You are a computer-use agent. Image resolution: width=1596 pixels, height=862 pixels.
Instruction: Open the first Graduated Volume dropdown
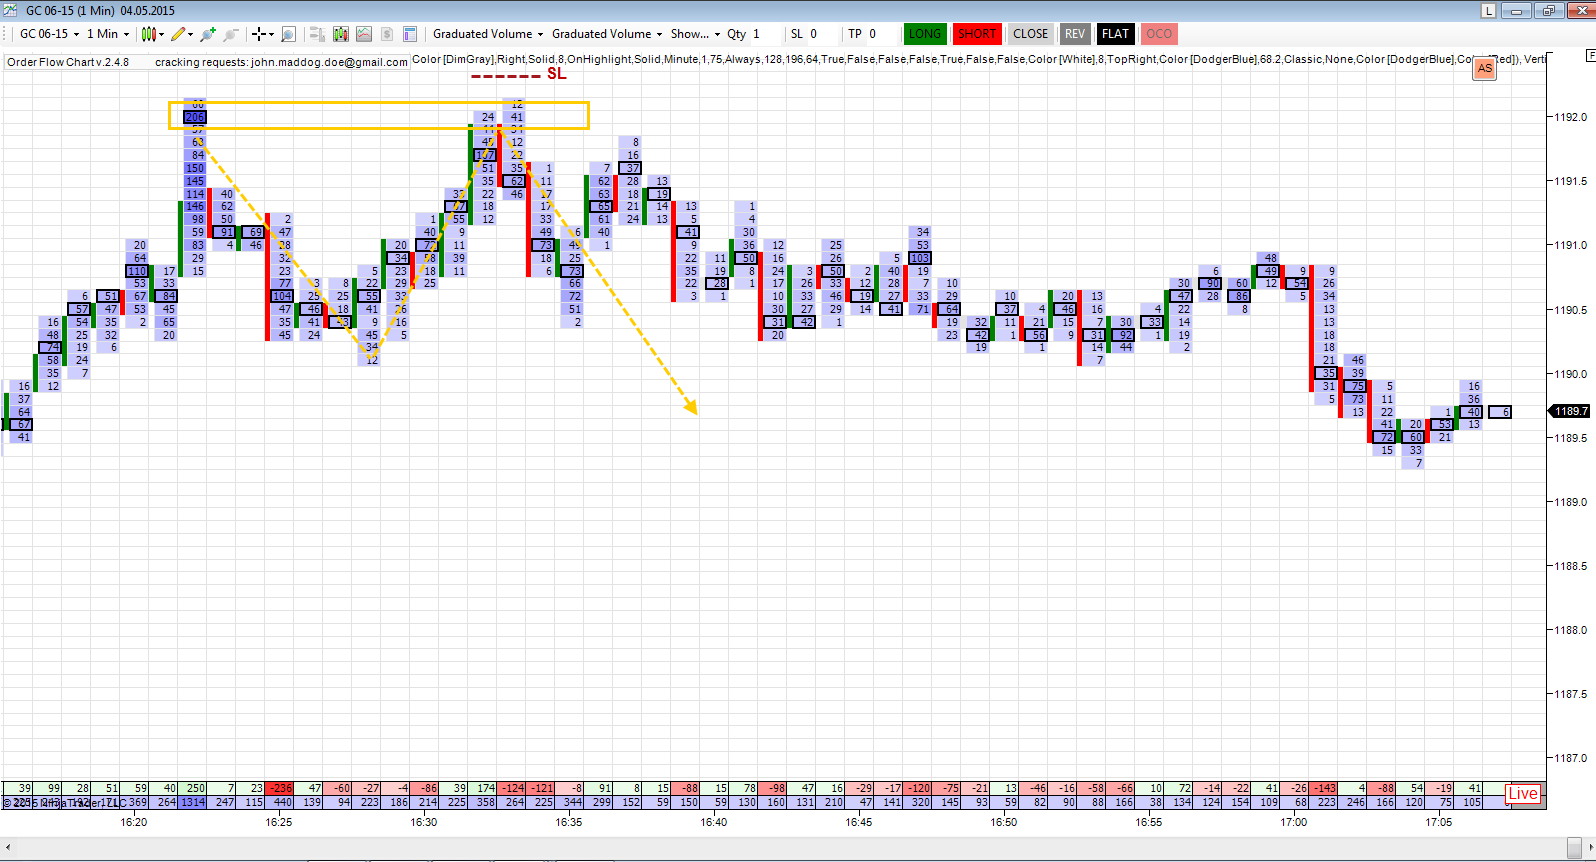coord(487,34)
